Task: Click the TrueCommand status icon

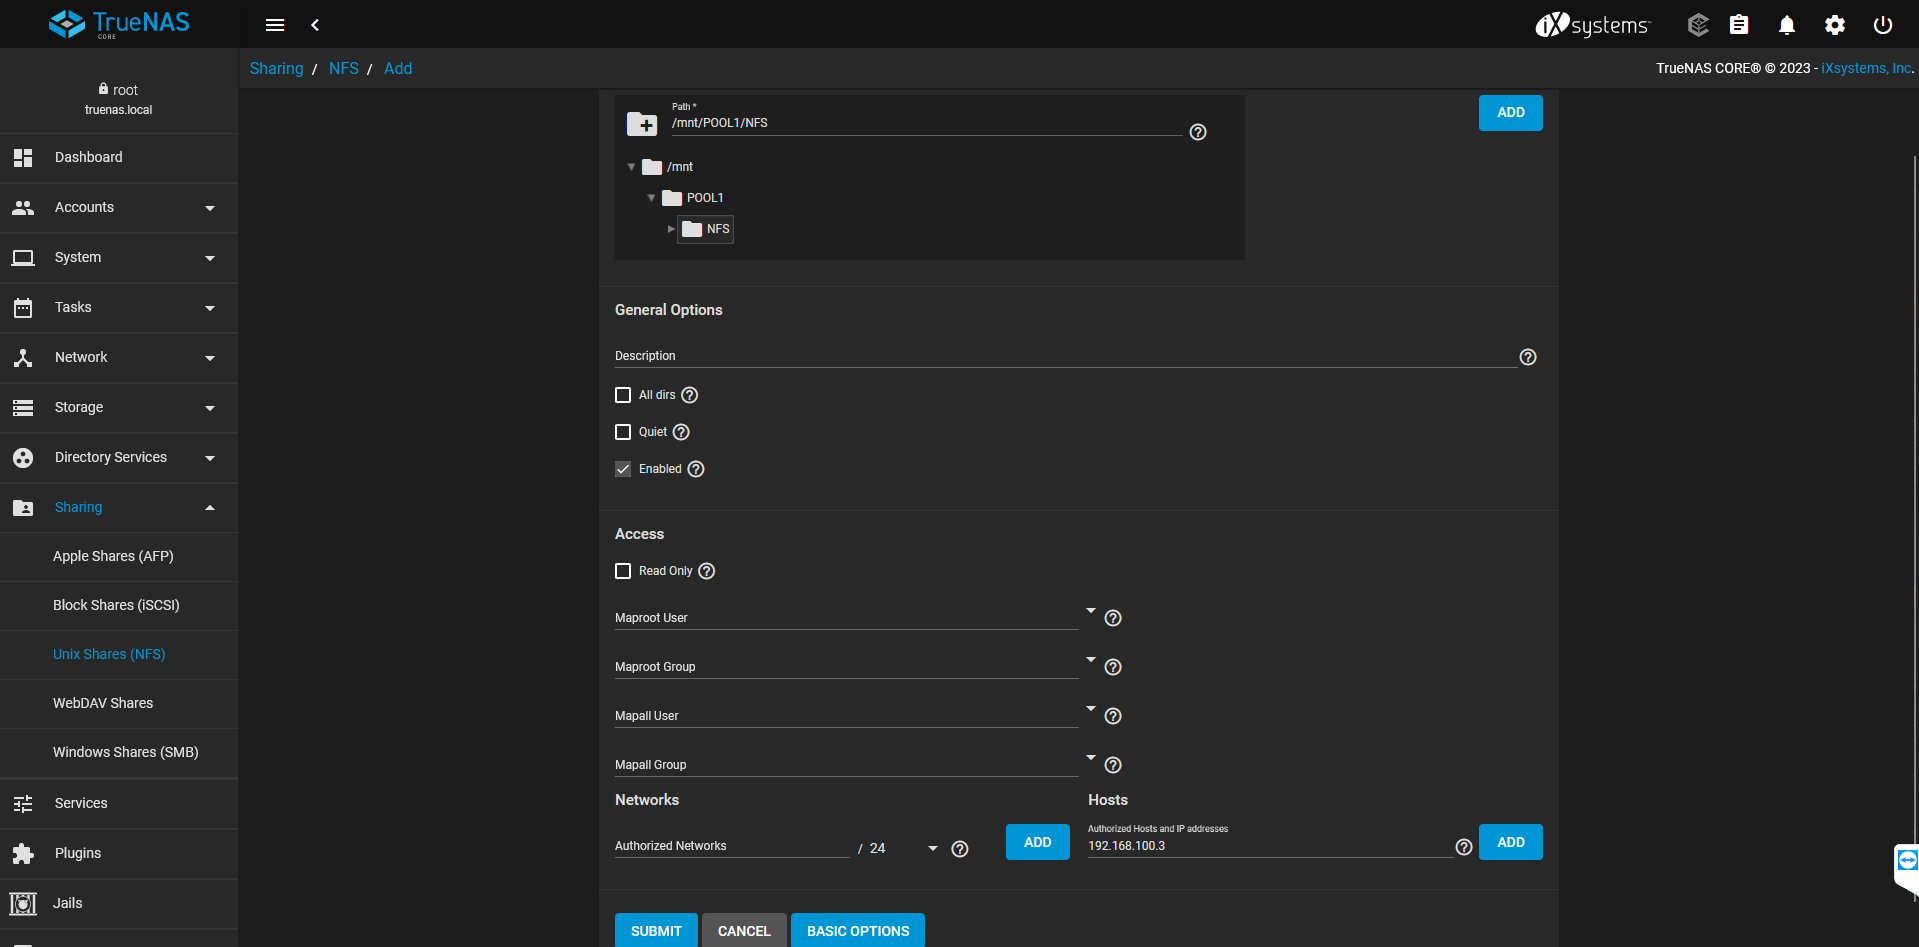Action: click(x=1697, y=25)
